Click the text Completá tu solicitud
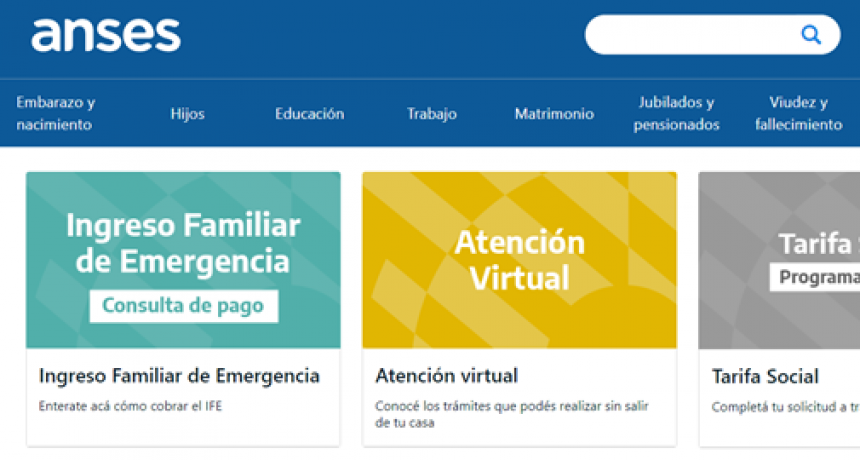 (774, 407)
